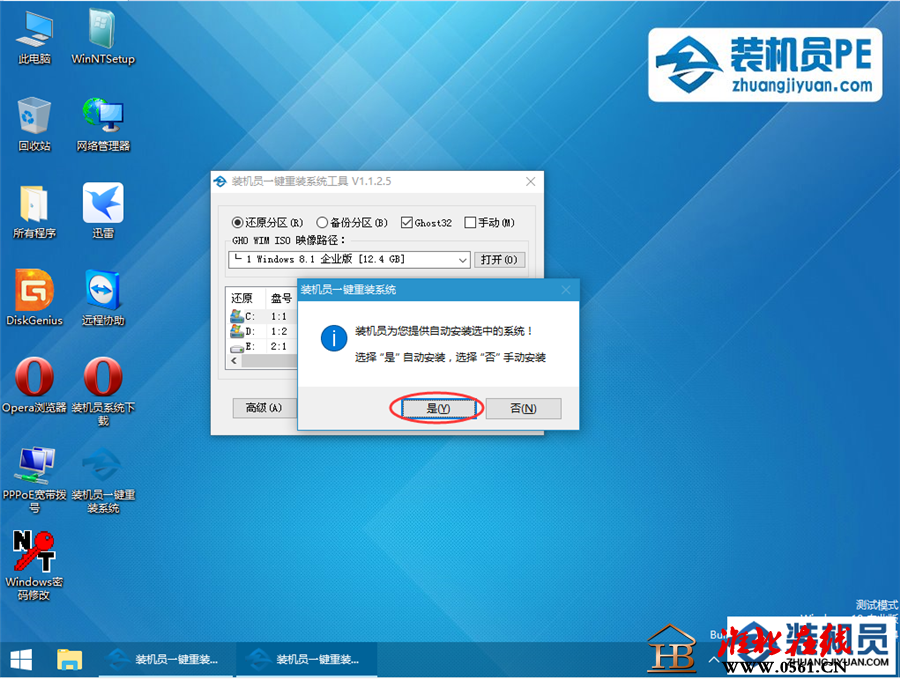Image resolution: width=900 pixels, height=679 pixels.
Task: Open File Explorer from the taskbar
Action: [69, 659]
